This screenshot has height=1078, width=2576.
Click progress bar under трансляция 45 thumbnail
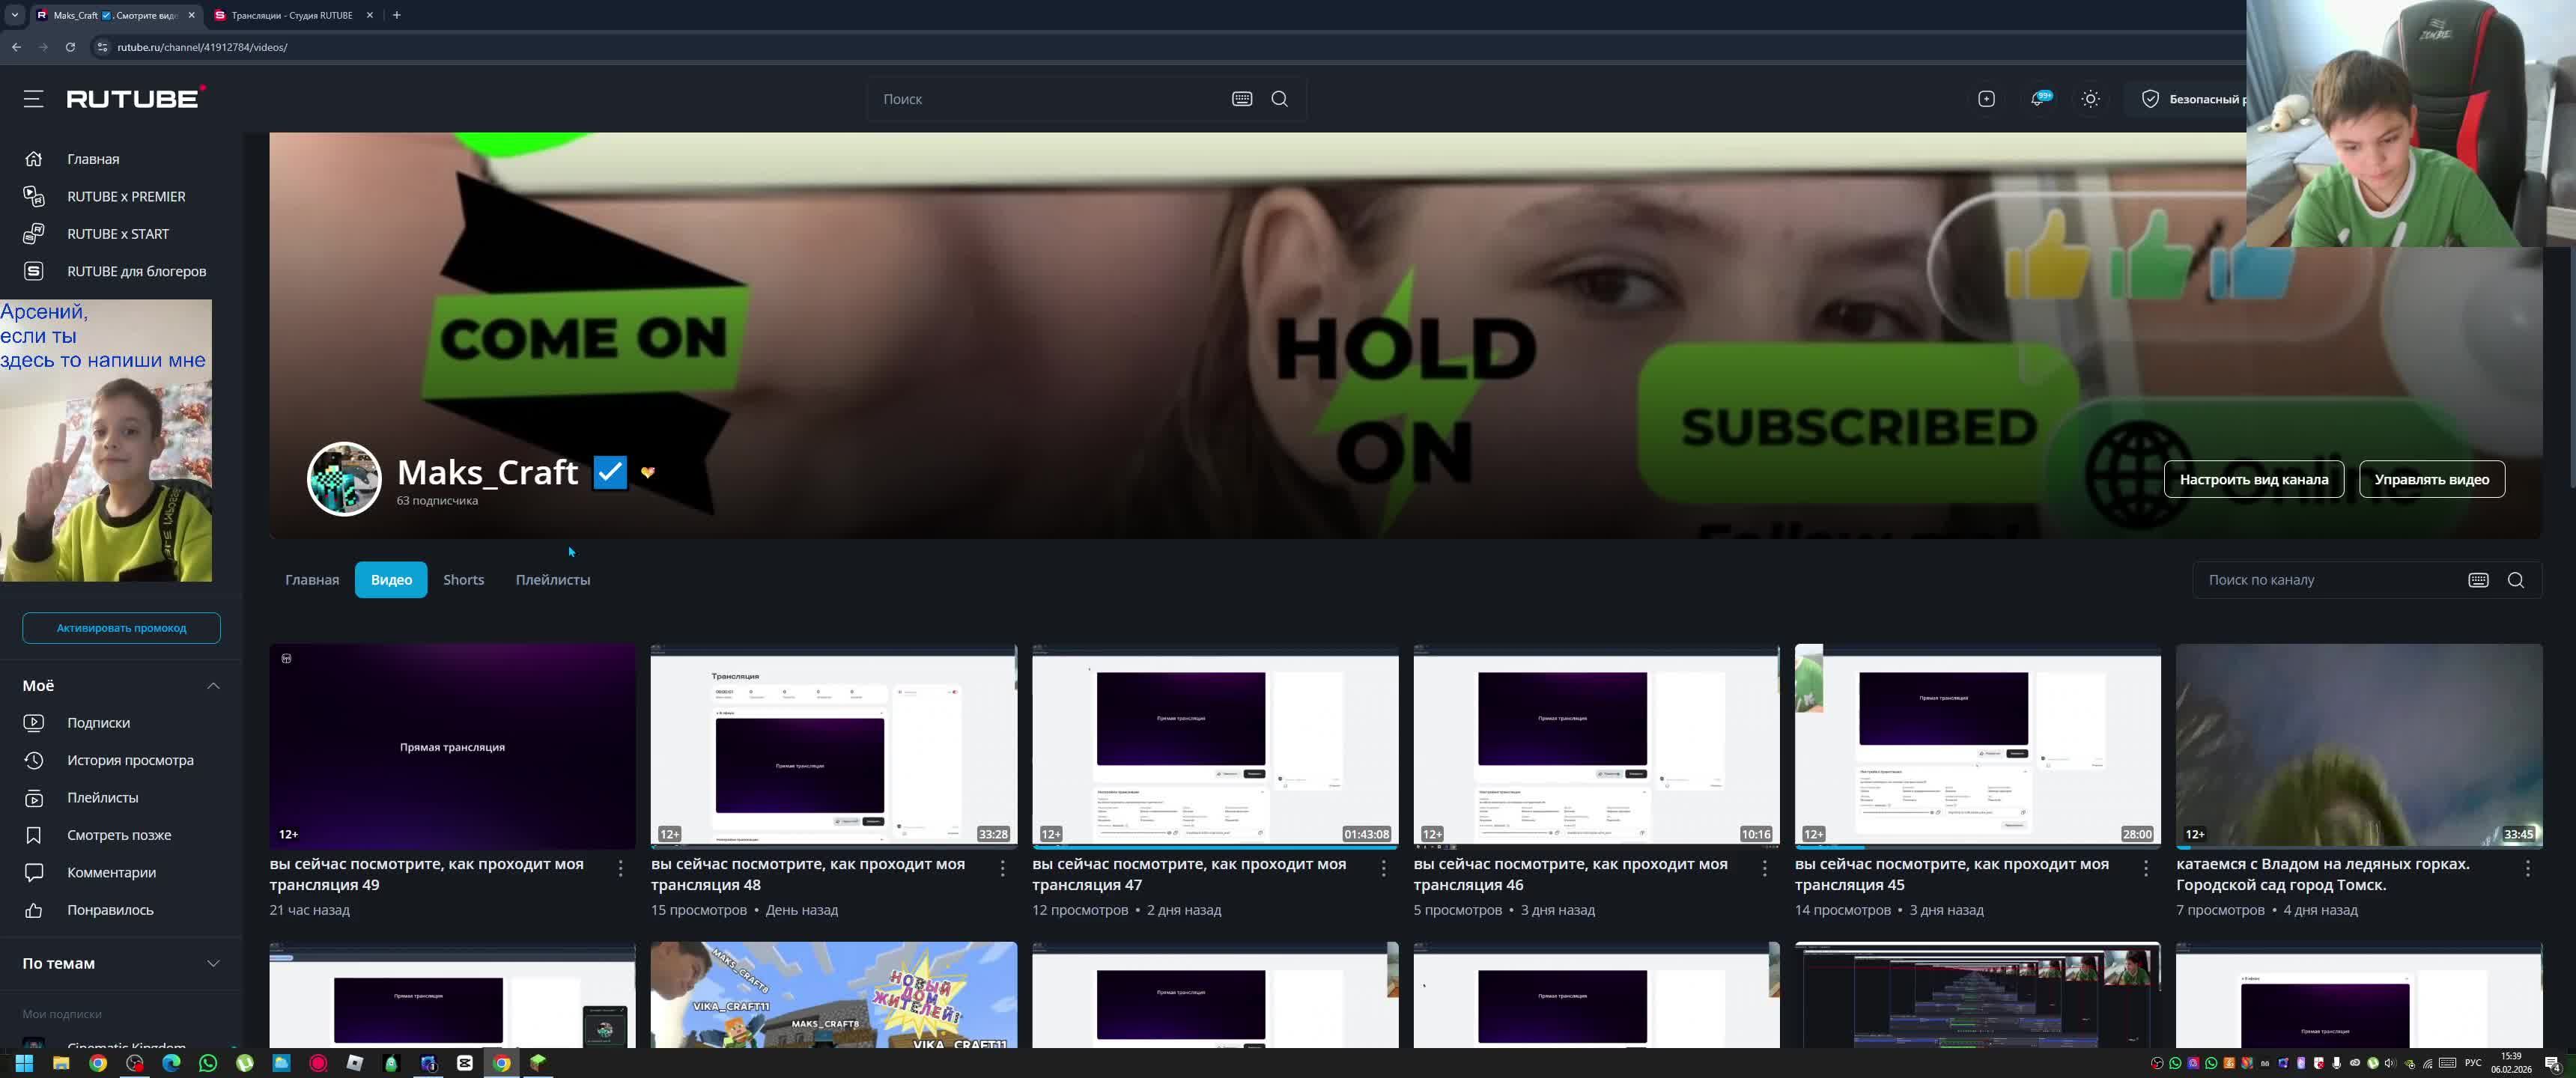tap(1976, 847)
